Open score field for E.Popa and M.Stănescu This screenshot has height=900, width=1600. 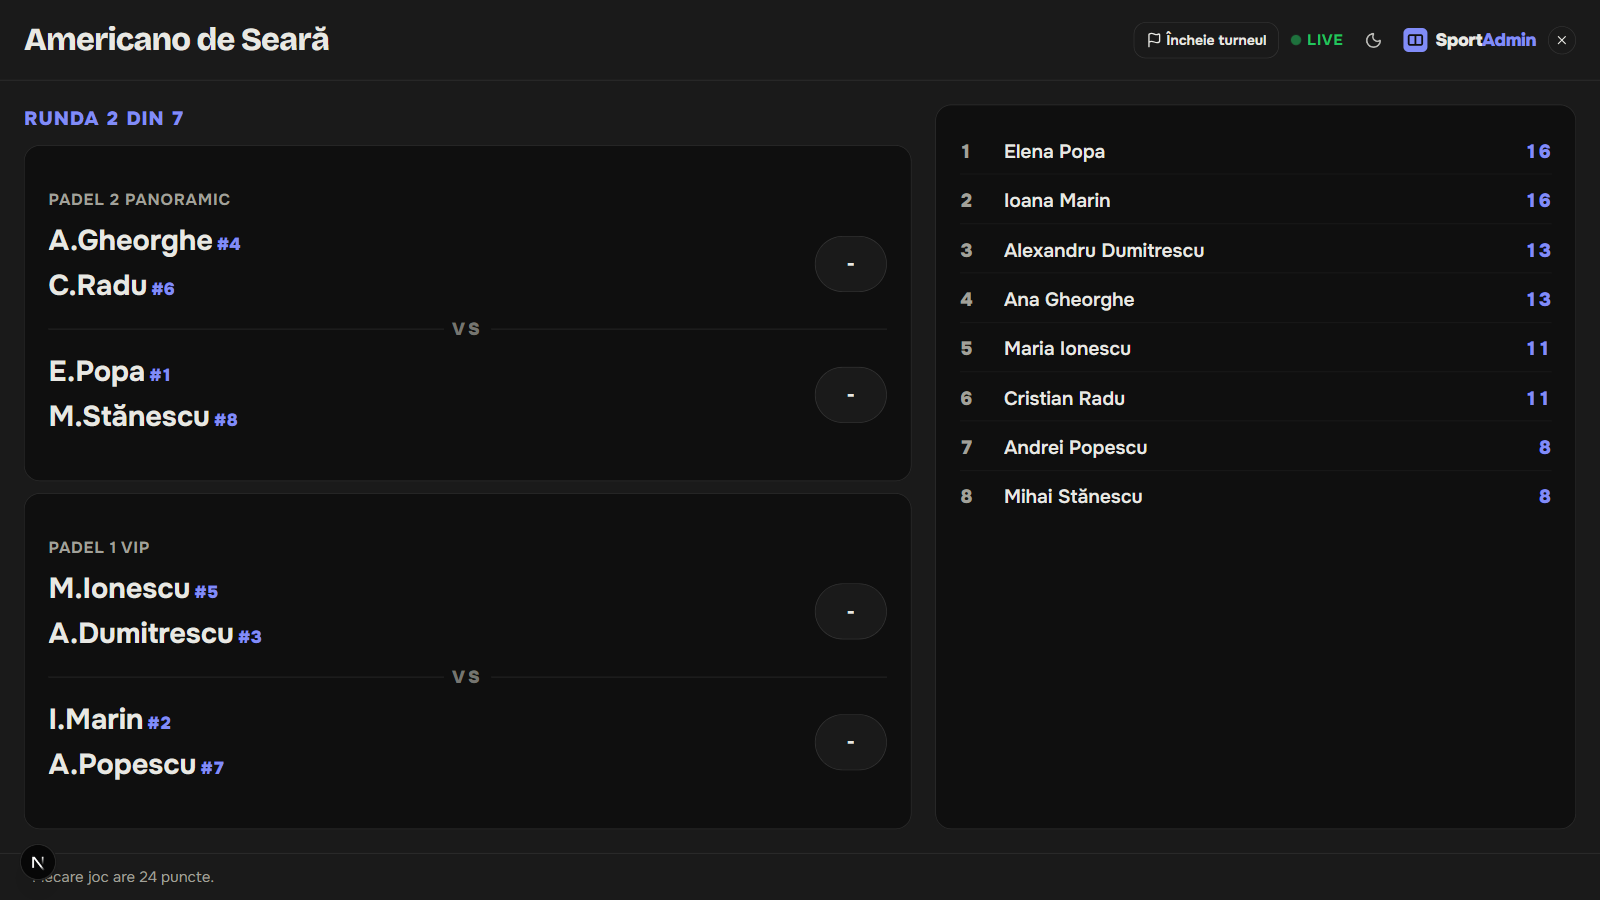(850, 395)
